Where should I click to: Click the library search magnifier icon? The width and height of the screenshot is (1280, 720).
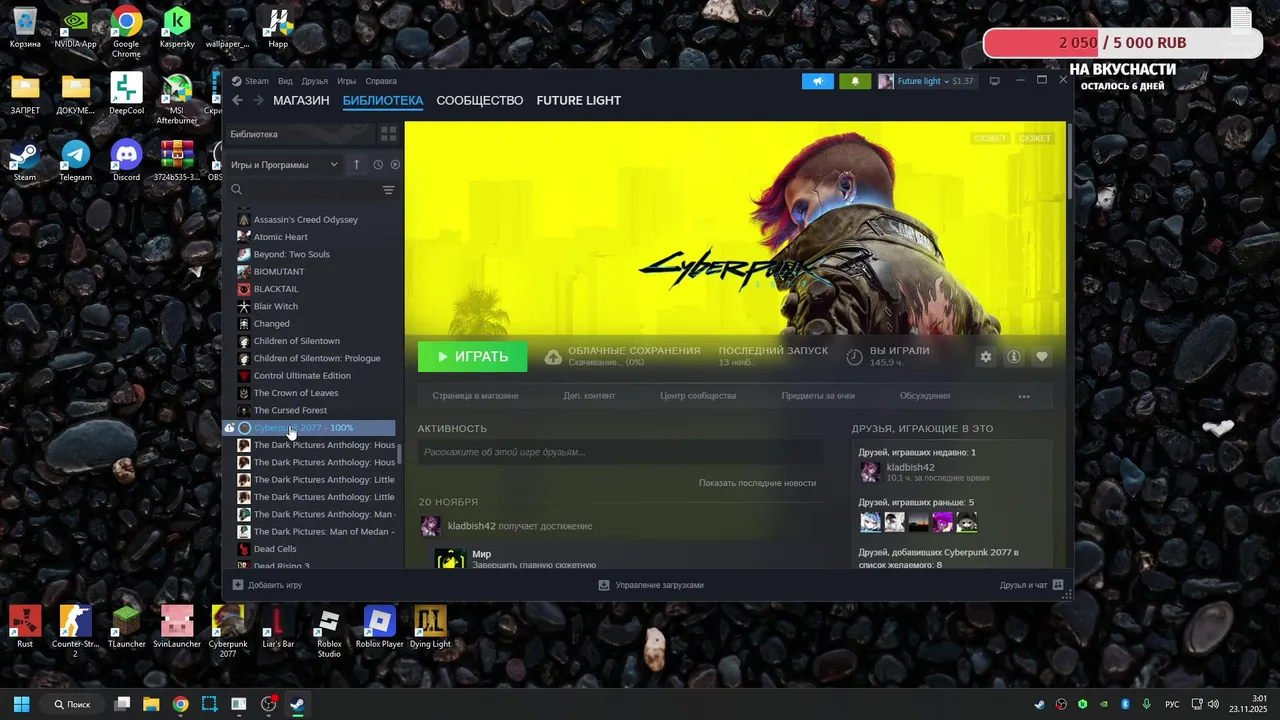click(237, 189)
